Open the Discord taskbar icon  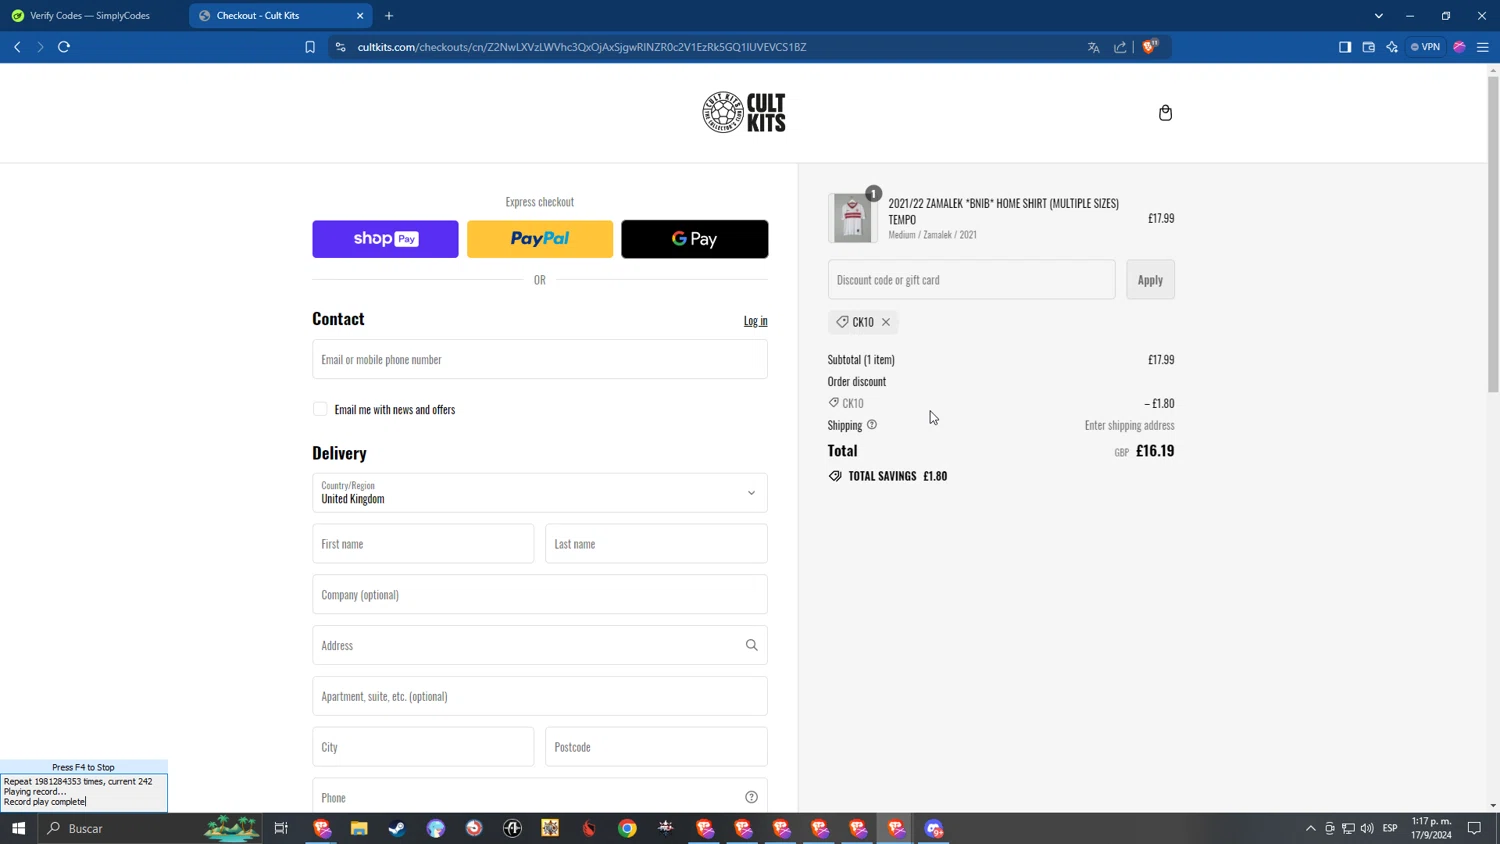pos(934,828)
